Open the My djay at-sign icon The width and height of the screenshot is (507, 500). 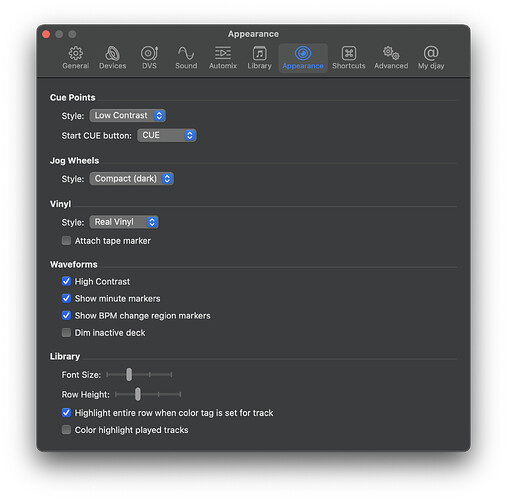(x=431, y=53)
